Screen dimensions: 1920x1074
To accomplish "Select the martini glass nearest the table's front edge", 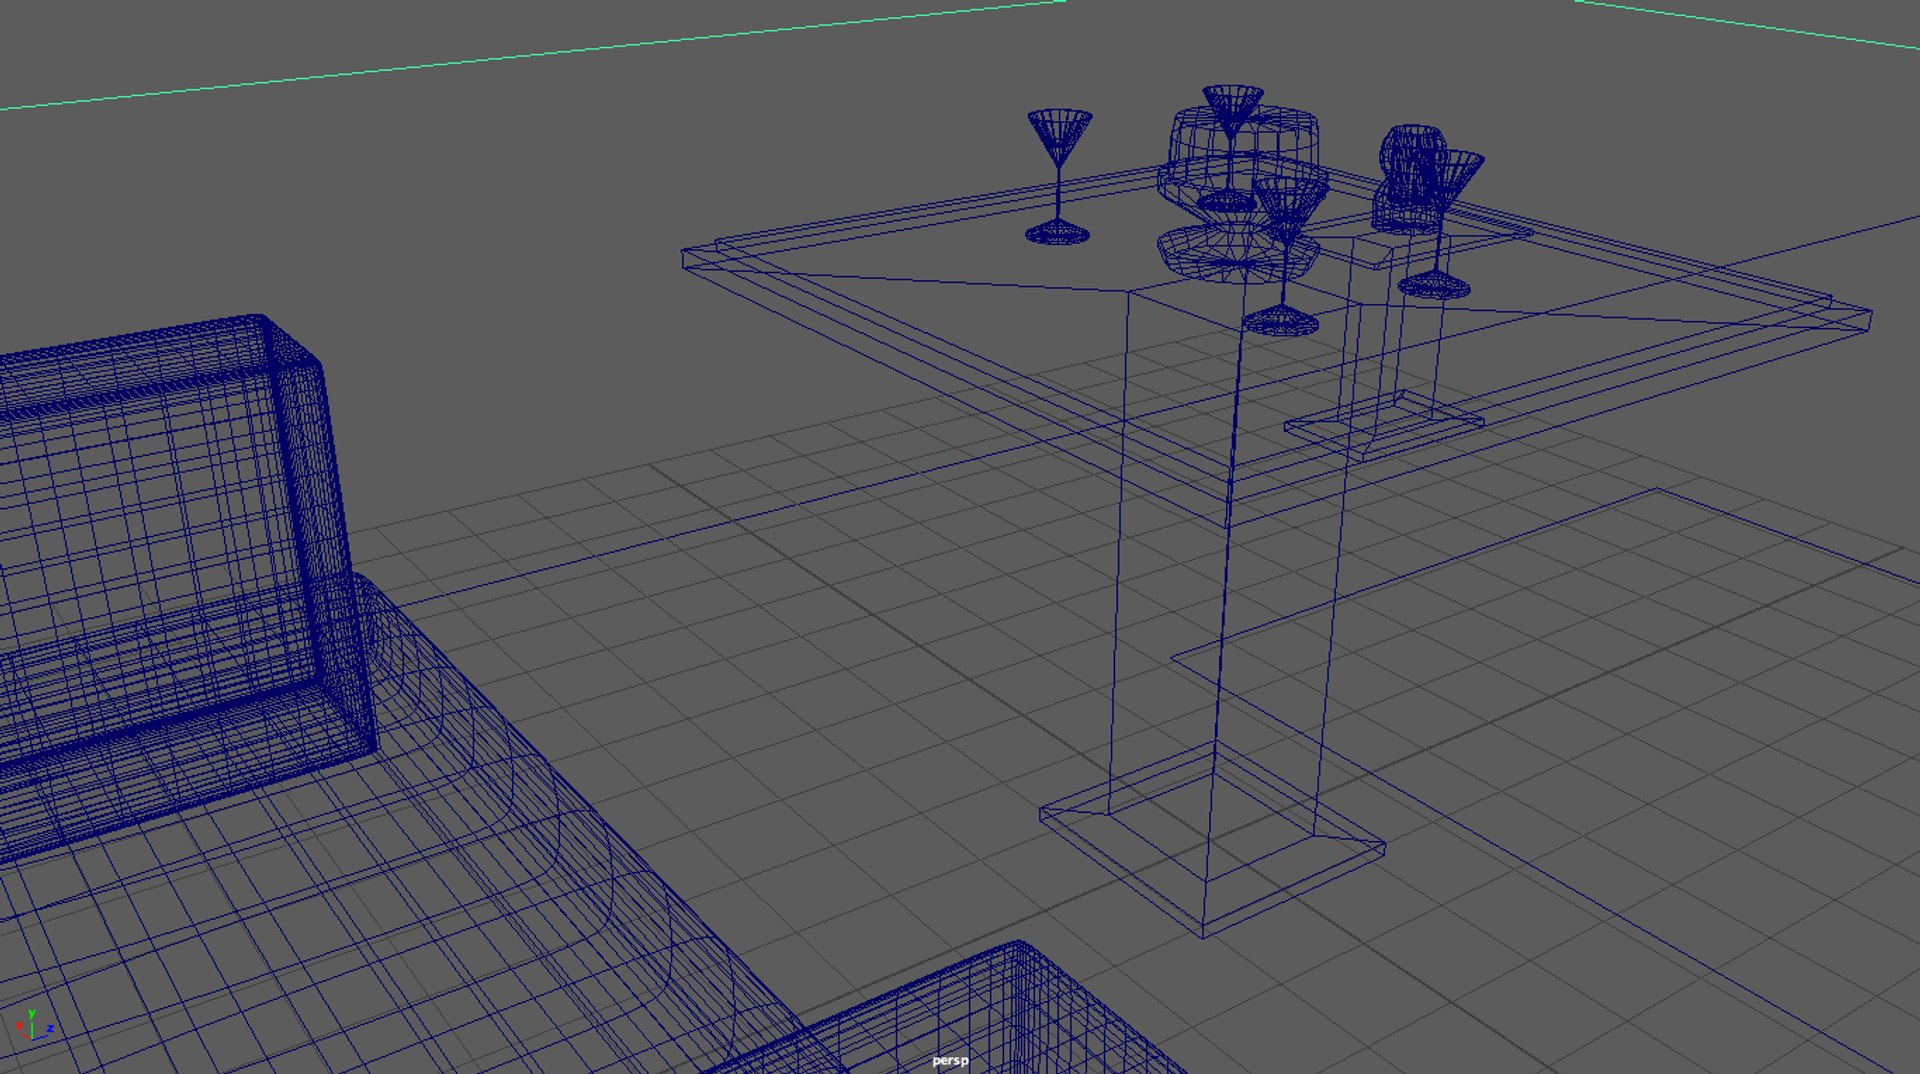I will [1285, 255].
